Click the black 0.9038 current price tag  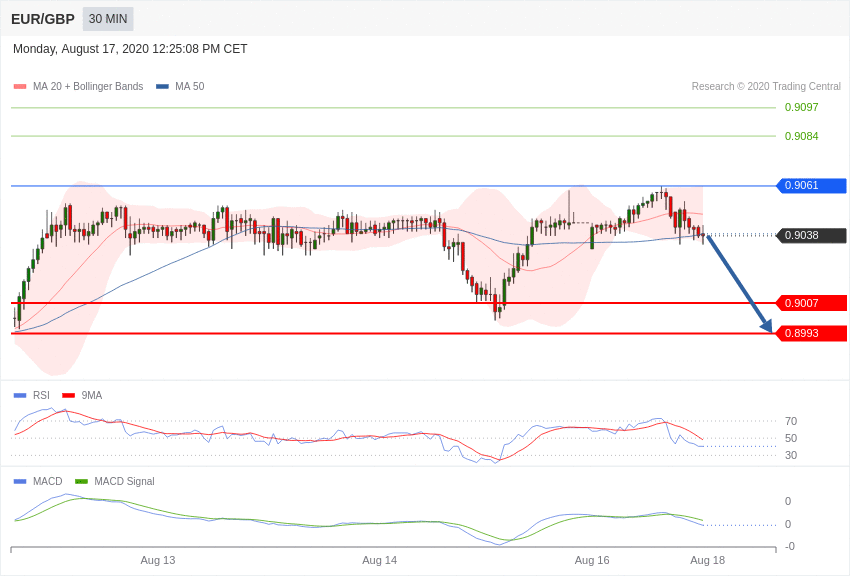click(812, 235)
